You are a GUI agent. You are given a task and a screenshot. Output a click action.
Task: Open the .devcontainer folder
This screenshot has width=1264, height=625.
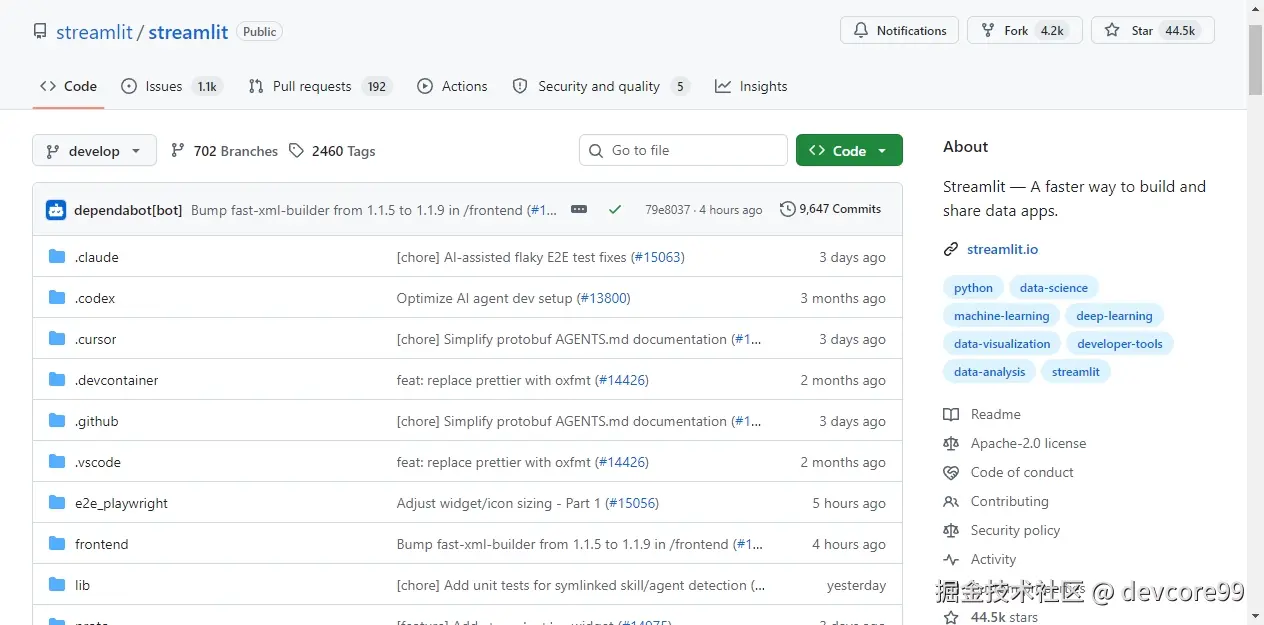coord(116,380)
